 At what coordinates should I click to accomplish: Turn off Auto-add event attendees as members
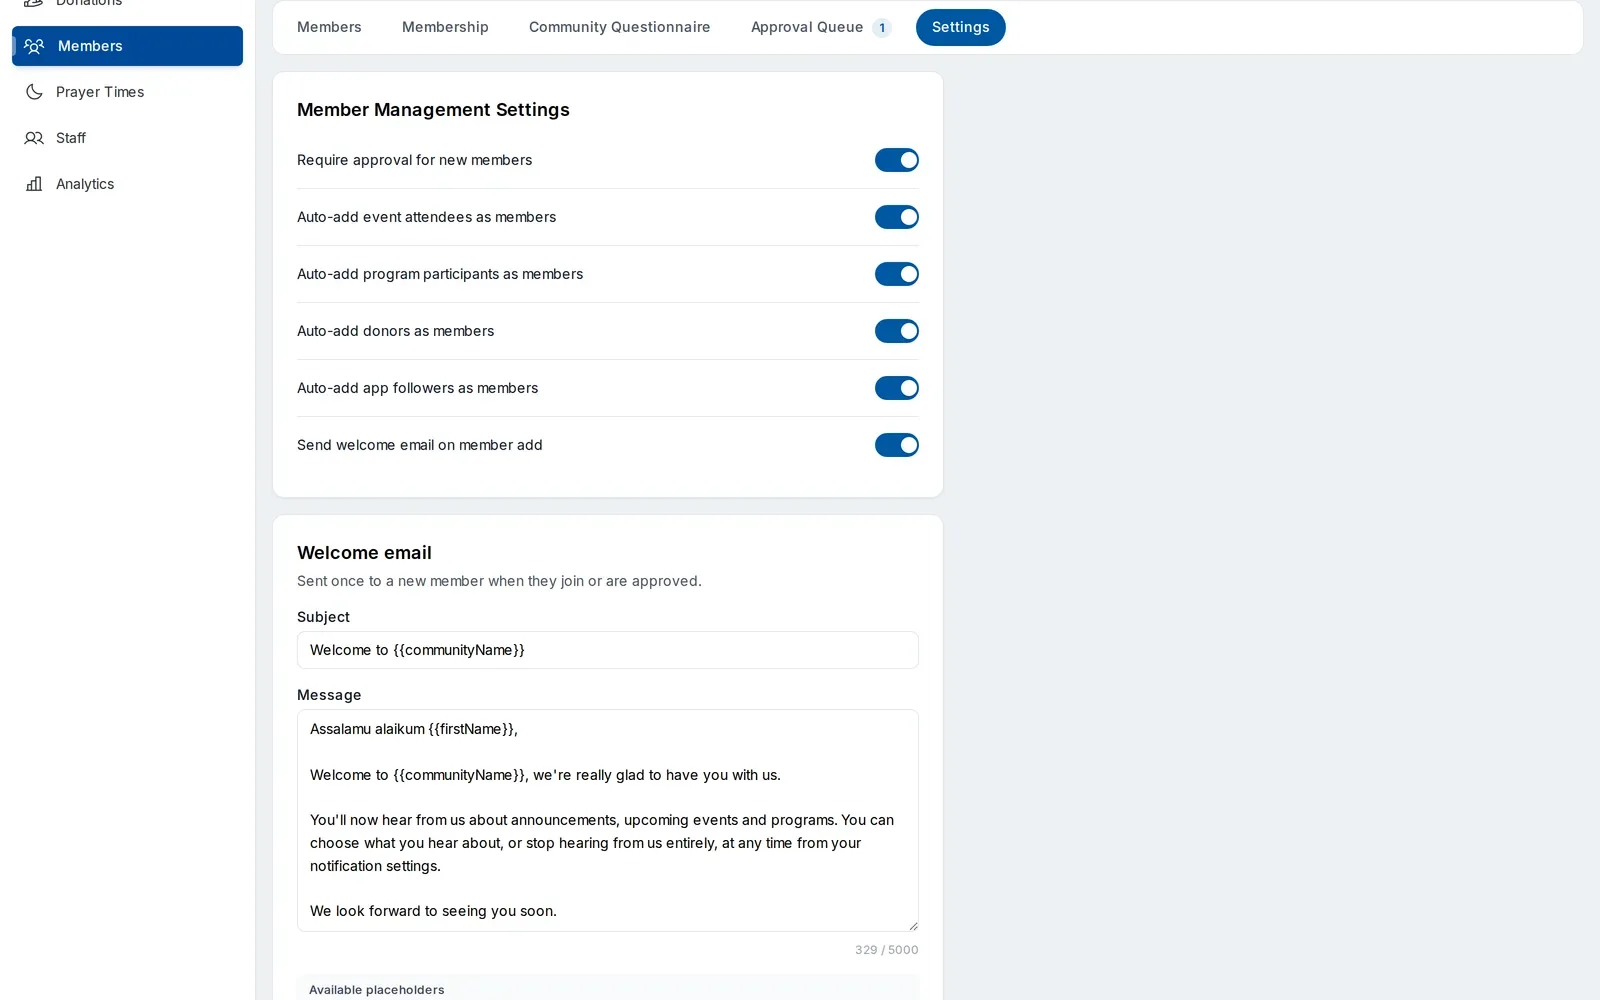[897, 217]
